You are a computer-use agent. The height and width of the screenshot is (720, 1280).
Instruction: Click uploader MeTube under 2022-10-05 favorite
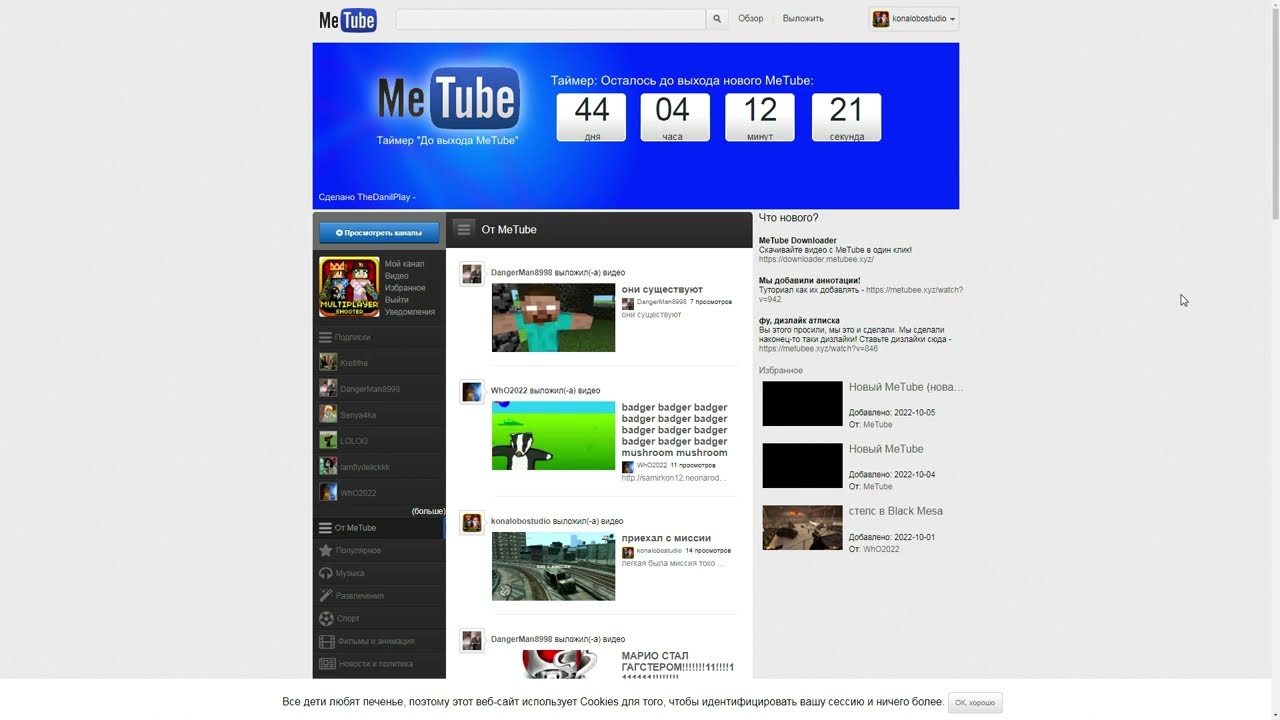coord(878,425)
